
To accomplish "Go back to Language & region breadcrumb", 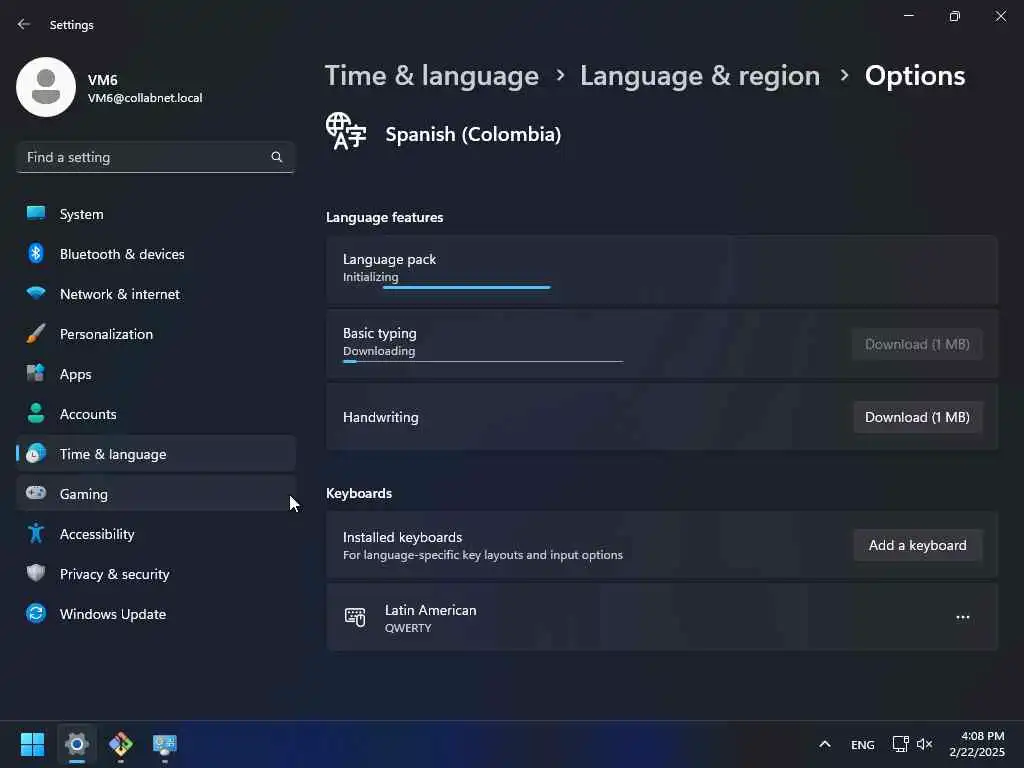I will (700, 76).
